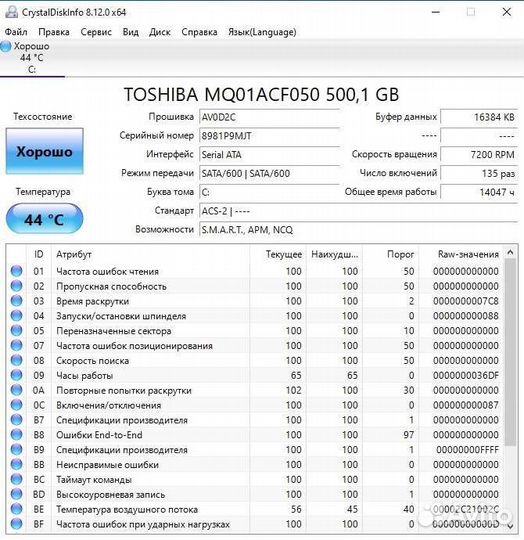Click the Режим передачи field SATA/600

[269, 173]
